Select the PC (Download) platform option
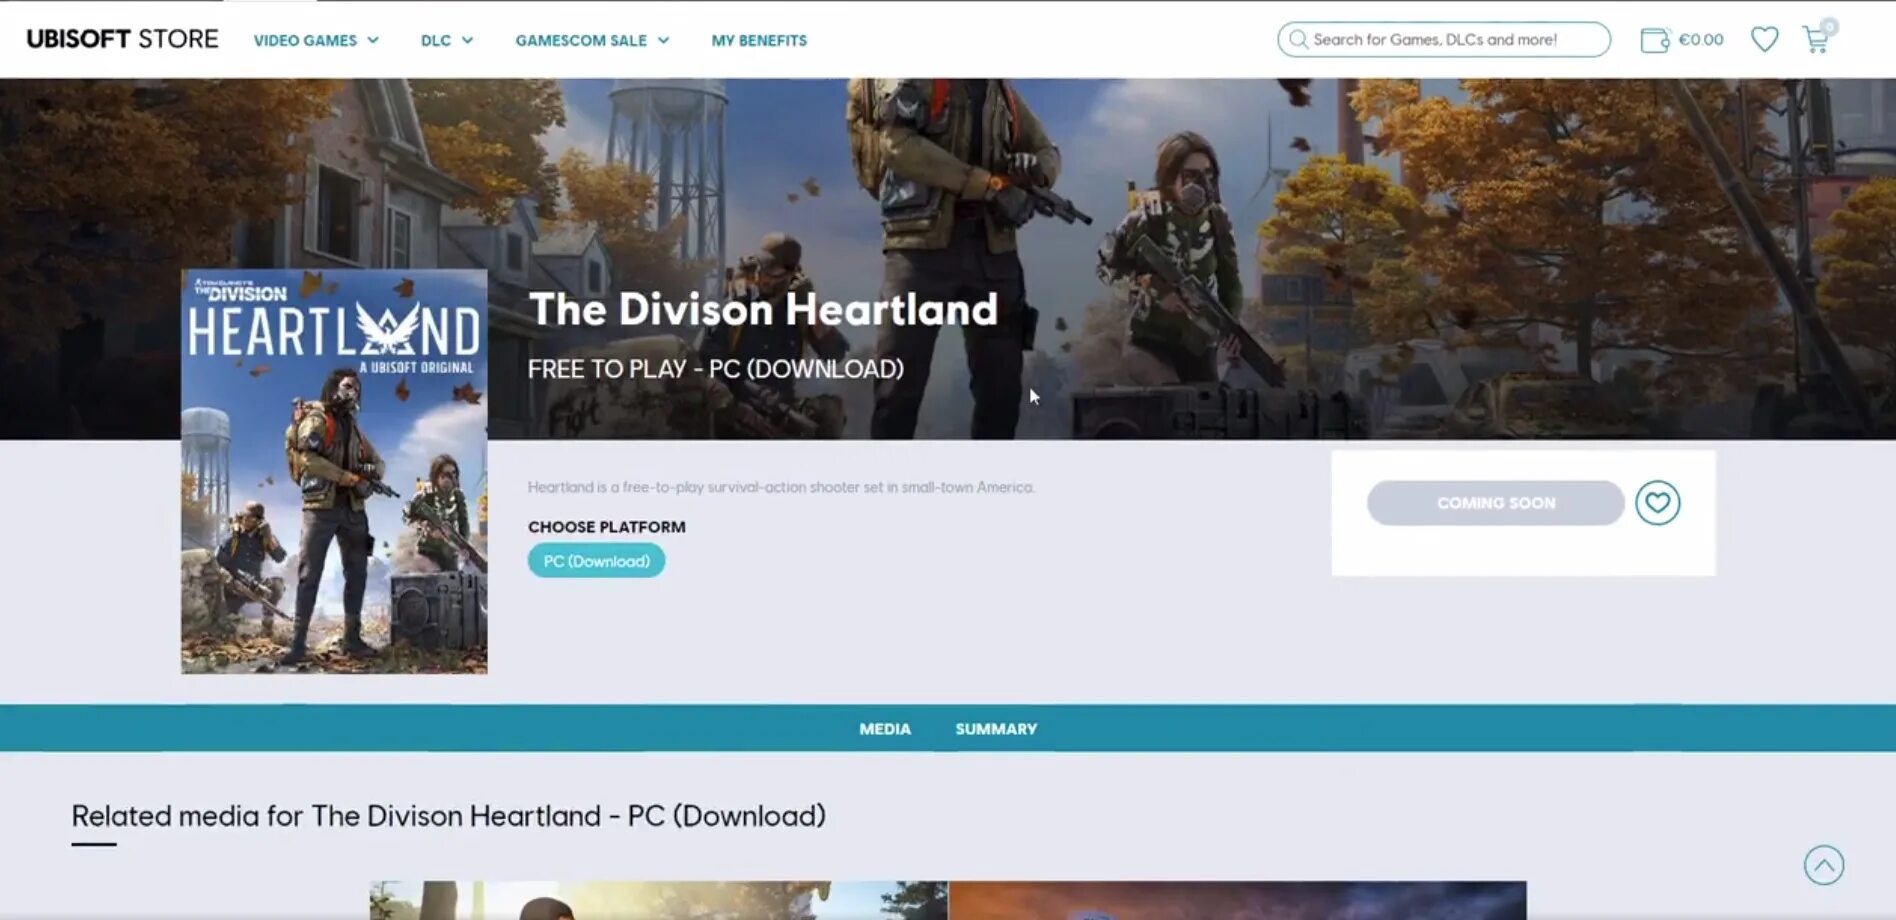Image resolution: width=1896 pixels, height=920 pixels. point(596,561)
